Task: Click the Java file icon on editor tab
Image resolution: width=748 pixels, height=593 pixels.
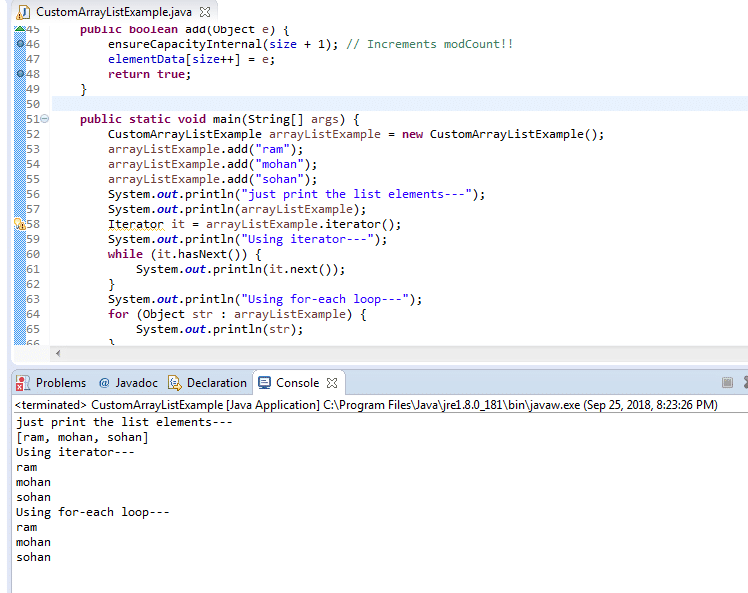Action: coord(22,12)
